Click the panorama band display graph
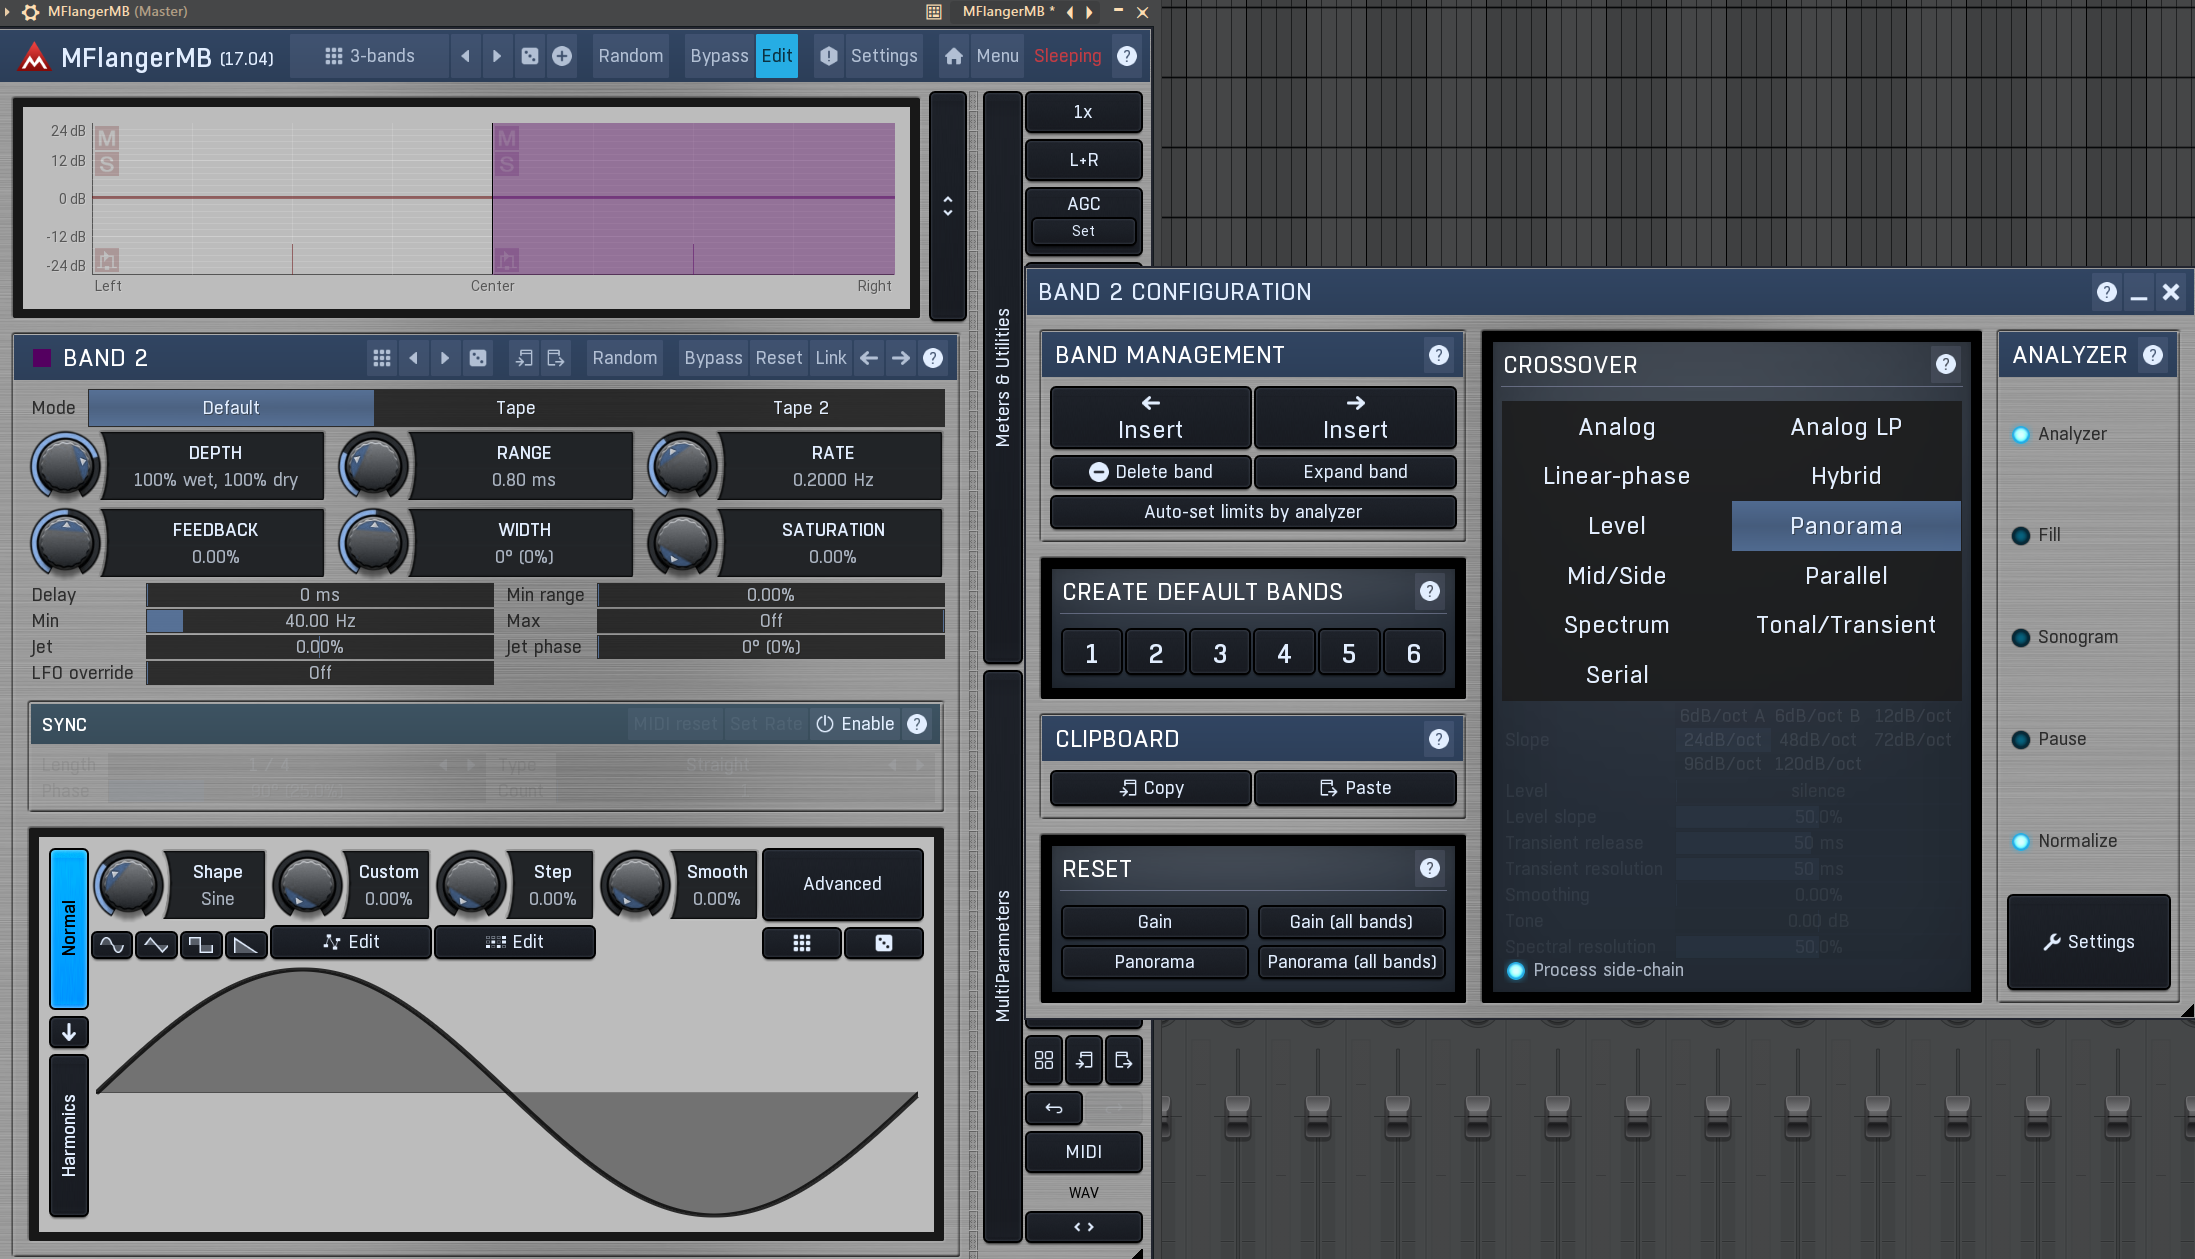Screen dimensions: 2195x1259 coord(494,199)
